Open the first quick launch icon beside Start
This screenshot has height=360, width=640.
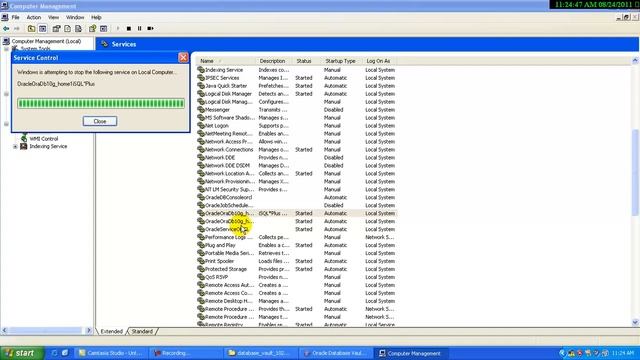coord(54,353)
